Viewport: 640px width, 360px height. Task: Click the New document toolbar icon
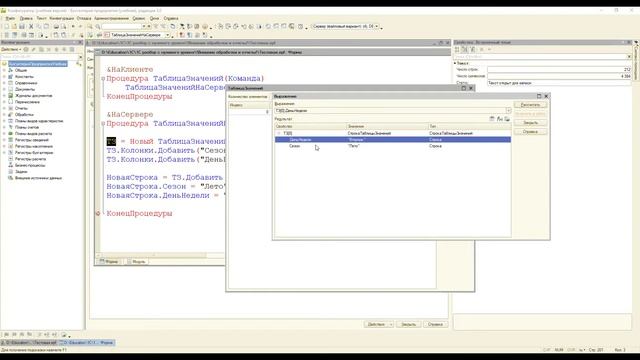coord(7,27)
